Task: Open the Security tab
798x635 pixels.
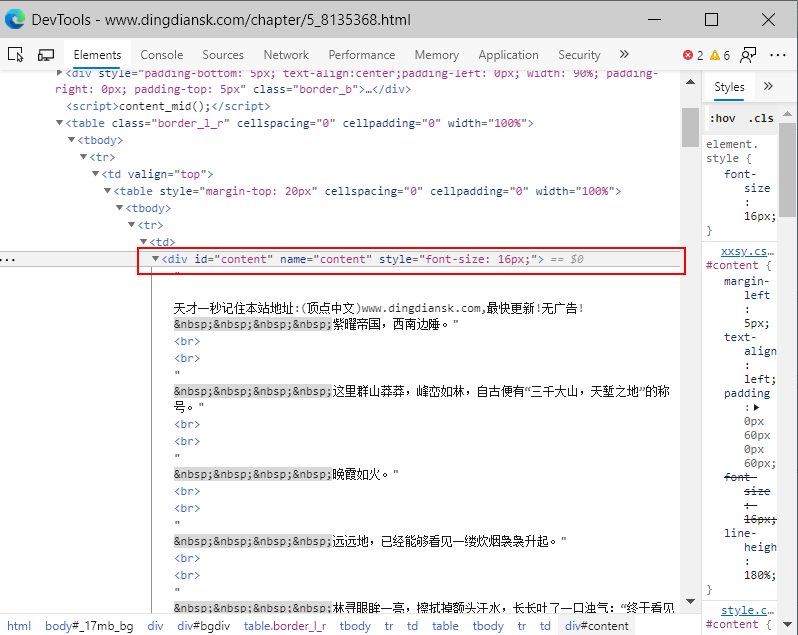Action: click(x=579, y=55)
